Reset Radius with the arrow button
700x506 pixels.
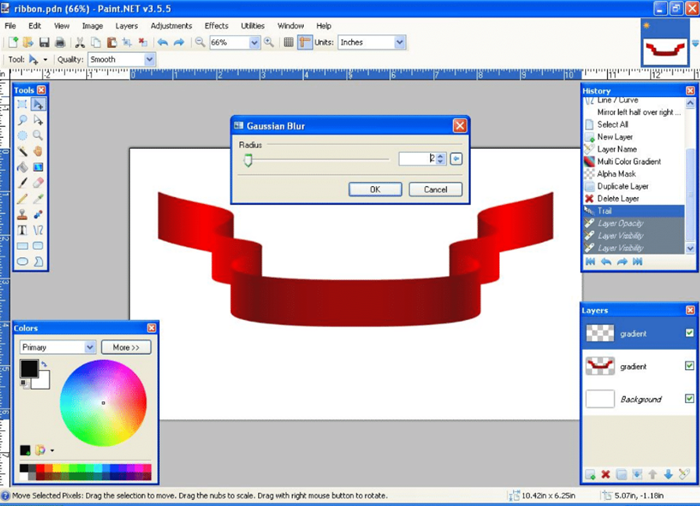[456, 159]
